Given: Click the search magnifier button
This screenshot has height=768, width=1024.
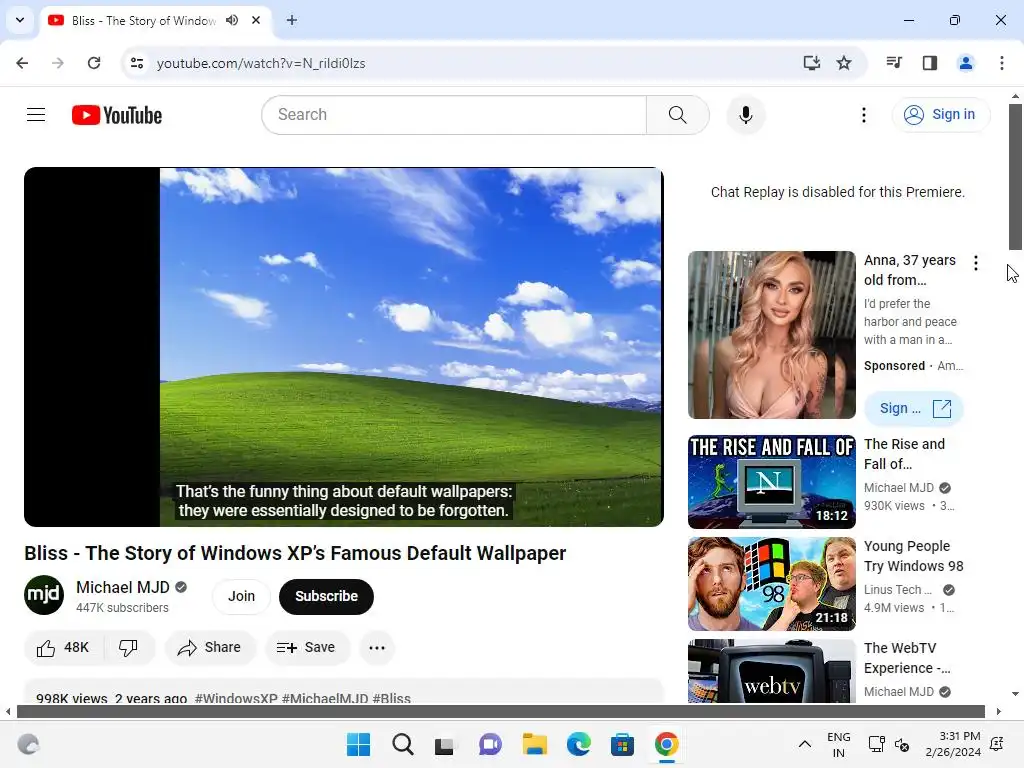Looking at the screenshot, I should (677, 115).
